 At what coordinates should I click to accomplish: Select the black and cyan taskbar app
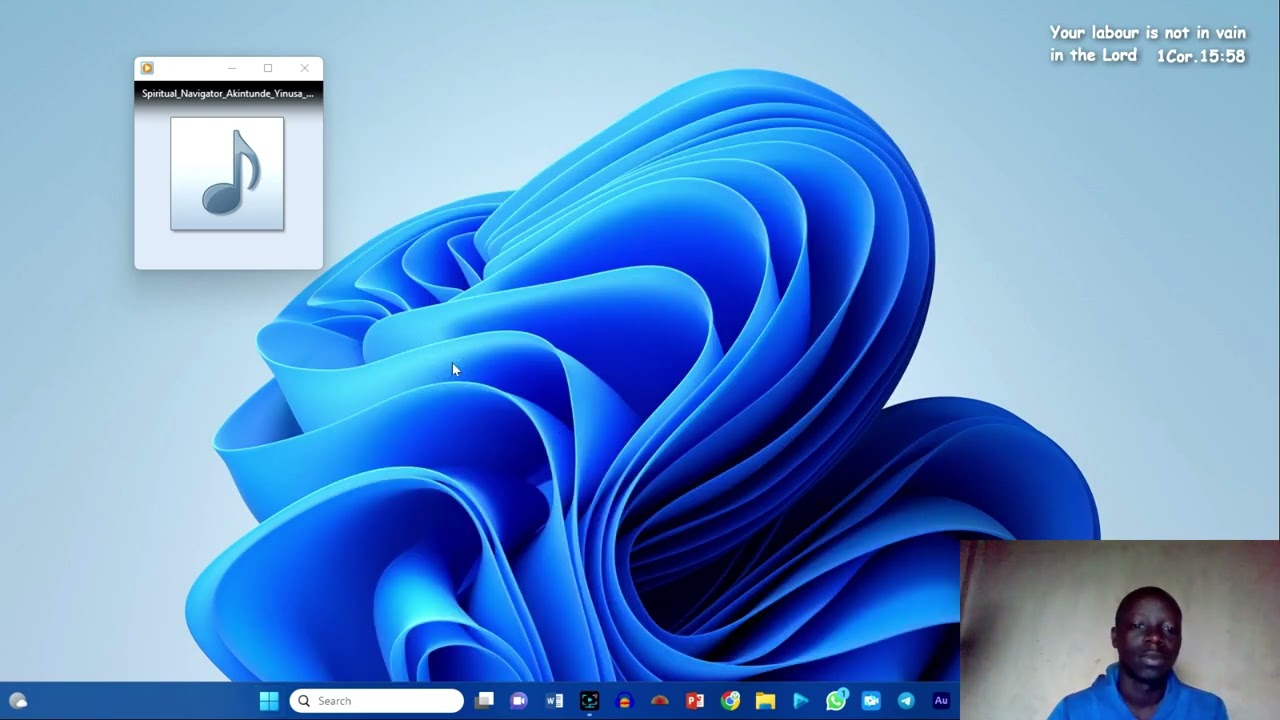coord(589,701)
